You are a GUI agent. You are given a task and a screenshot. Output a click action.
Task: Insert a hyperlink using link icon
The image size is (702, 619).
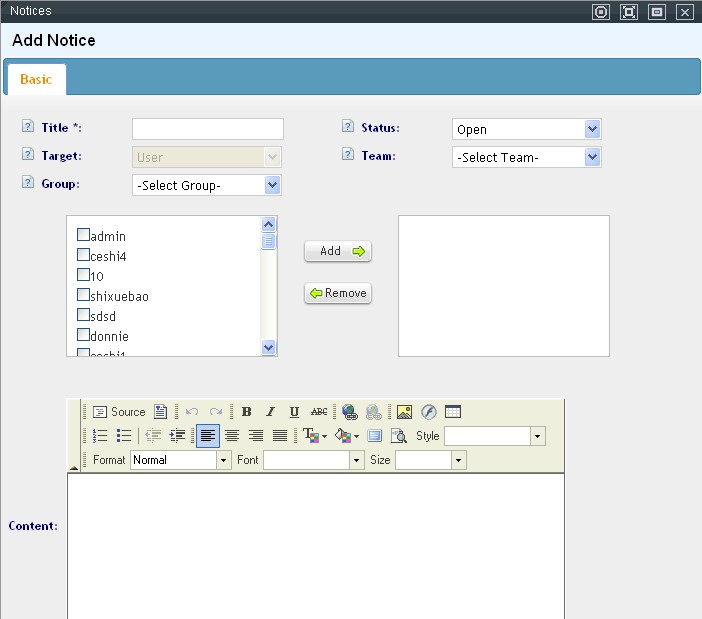click(349, 412)
